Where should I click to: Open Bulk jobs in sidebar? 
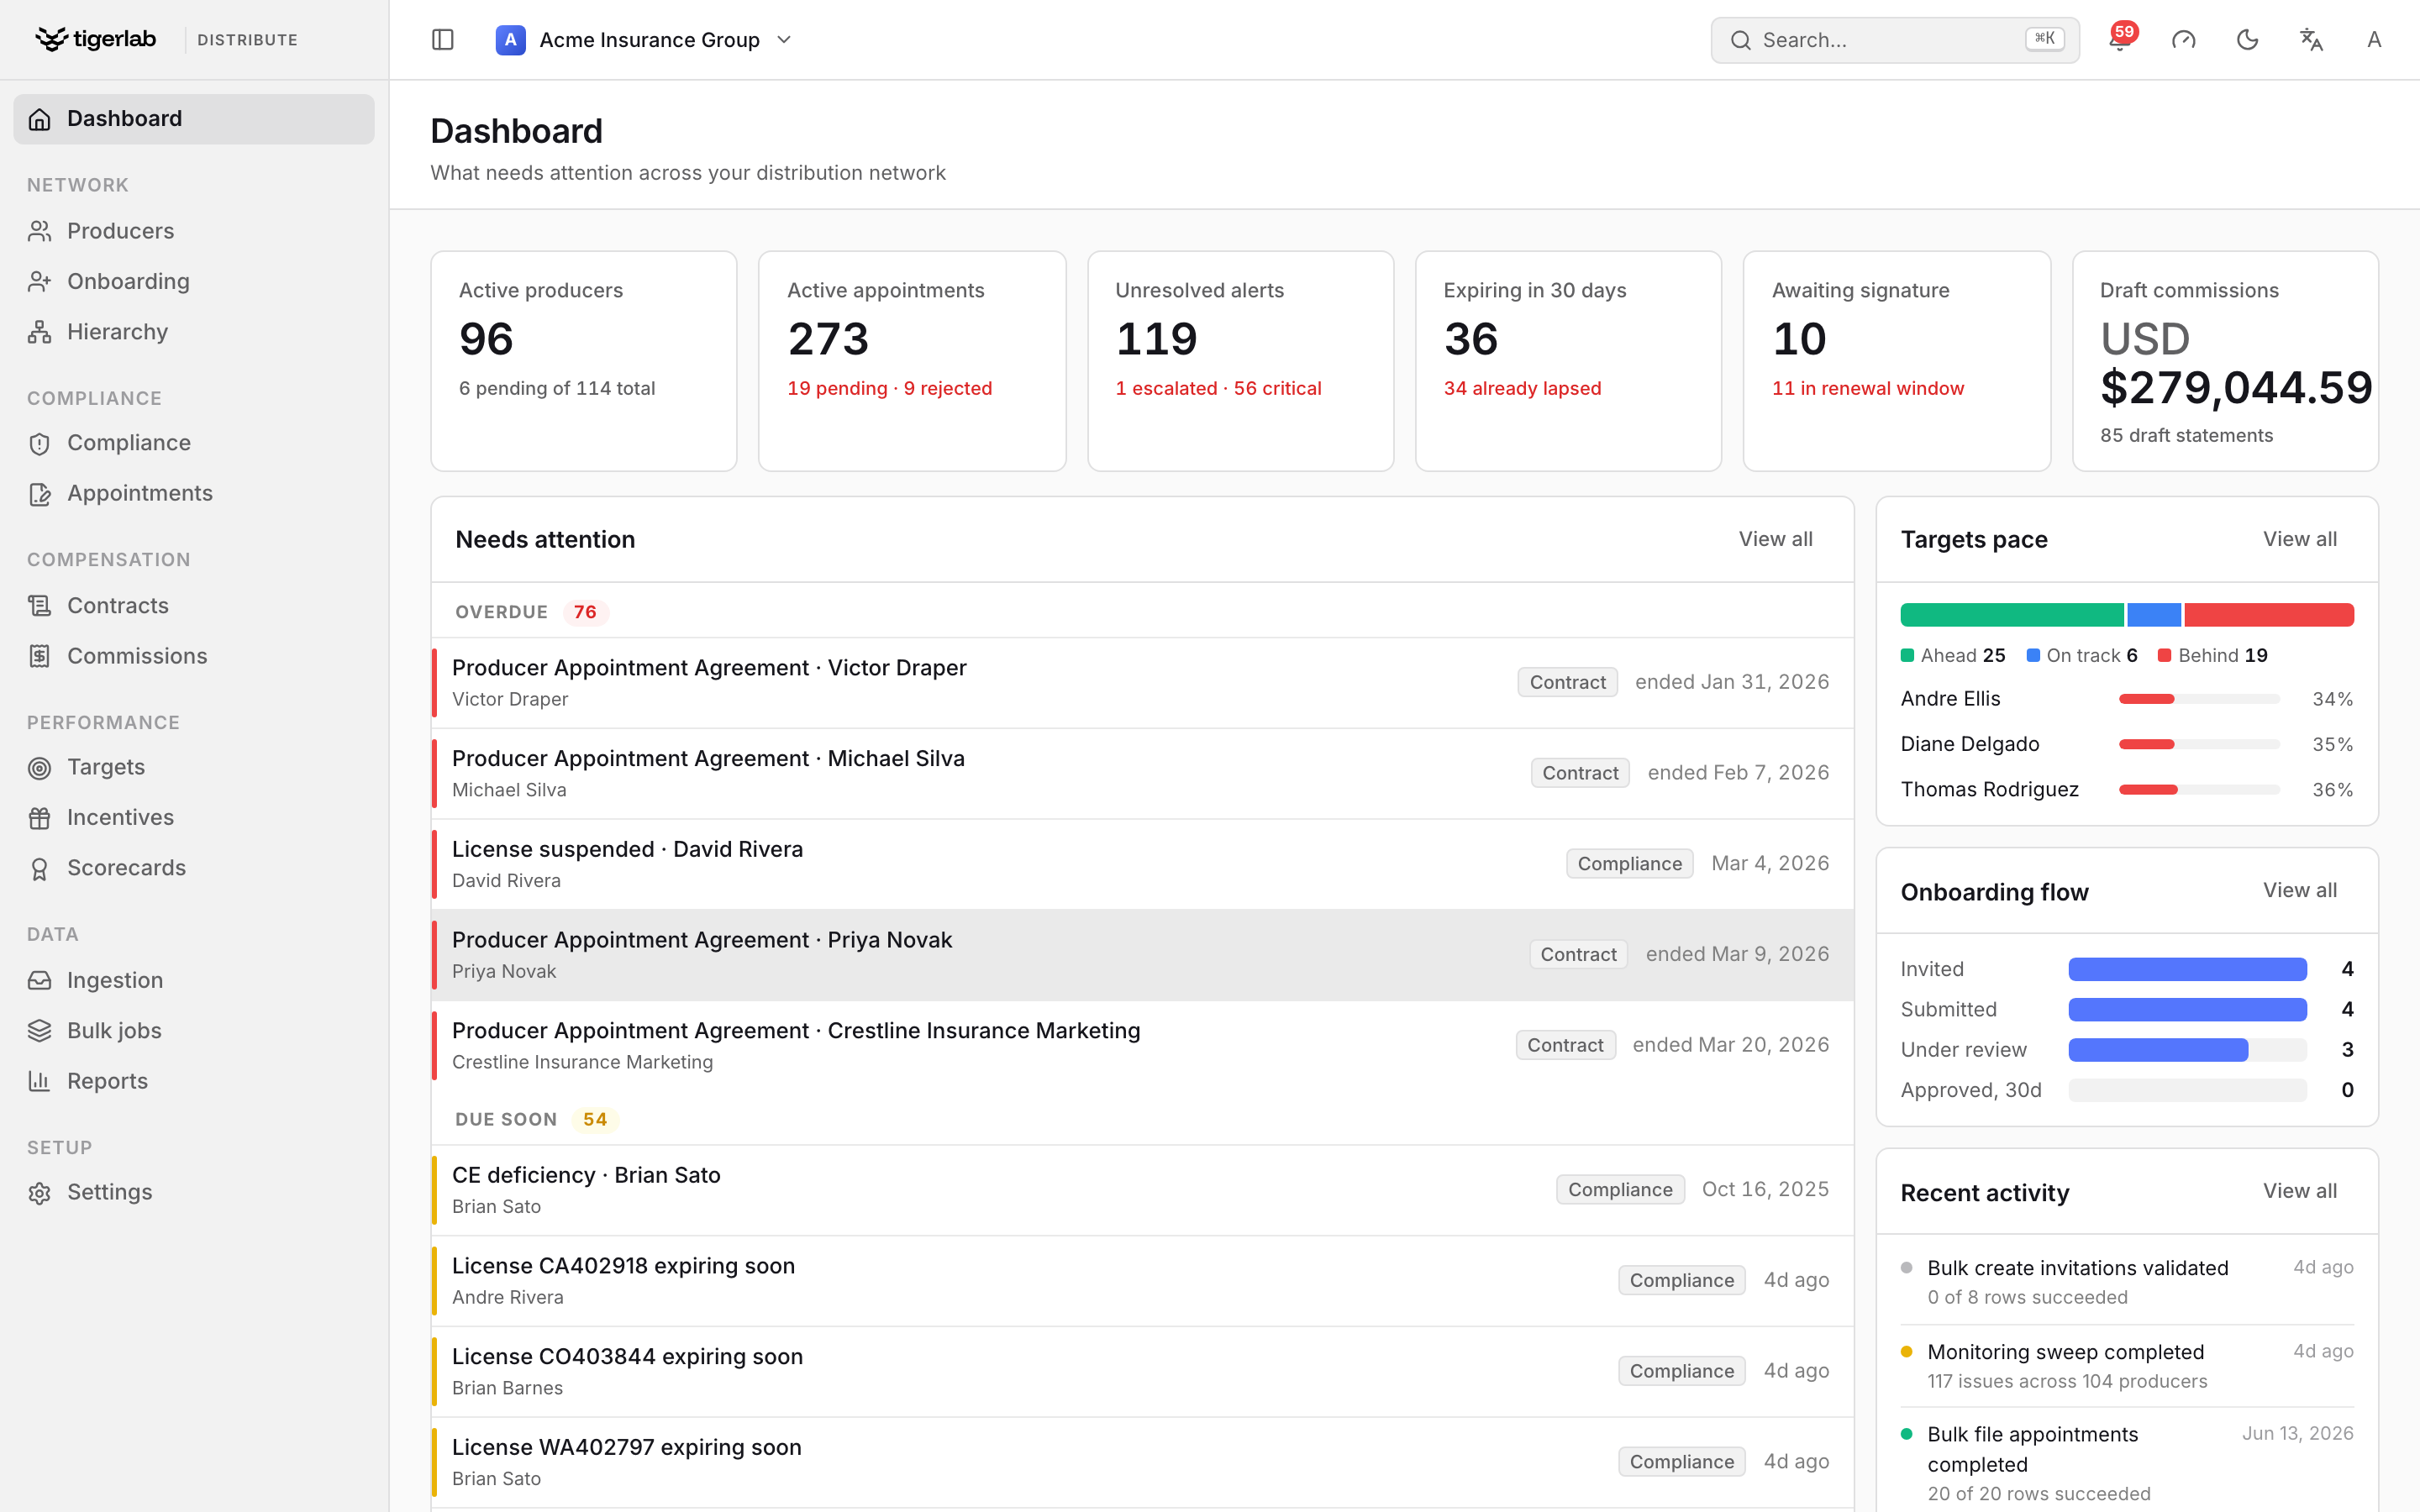[194, 1031]
